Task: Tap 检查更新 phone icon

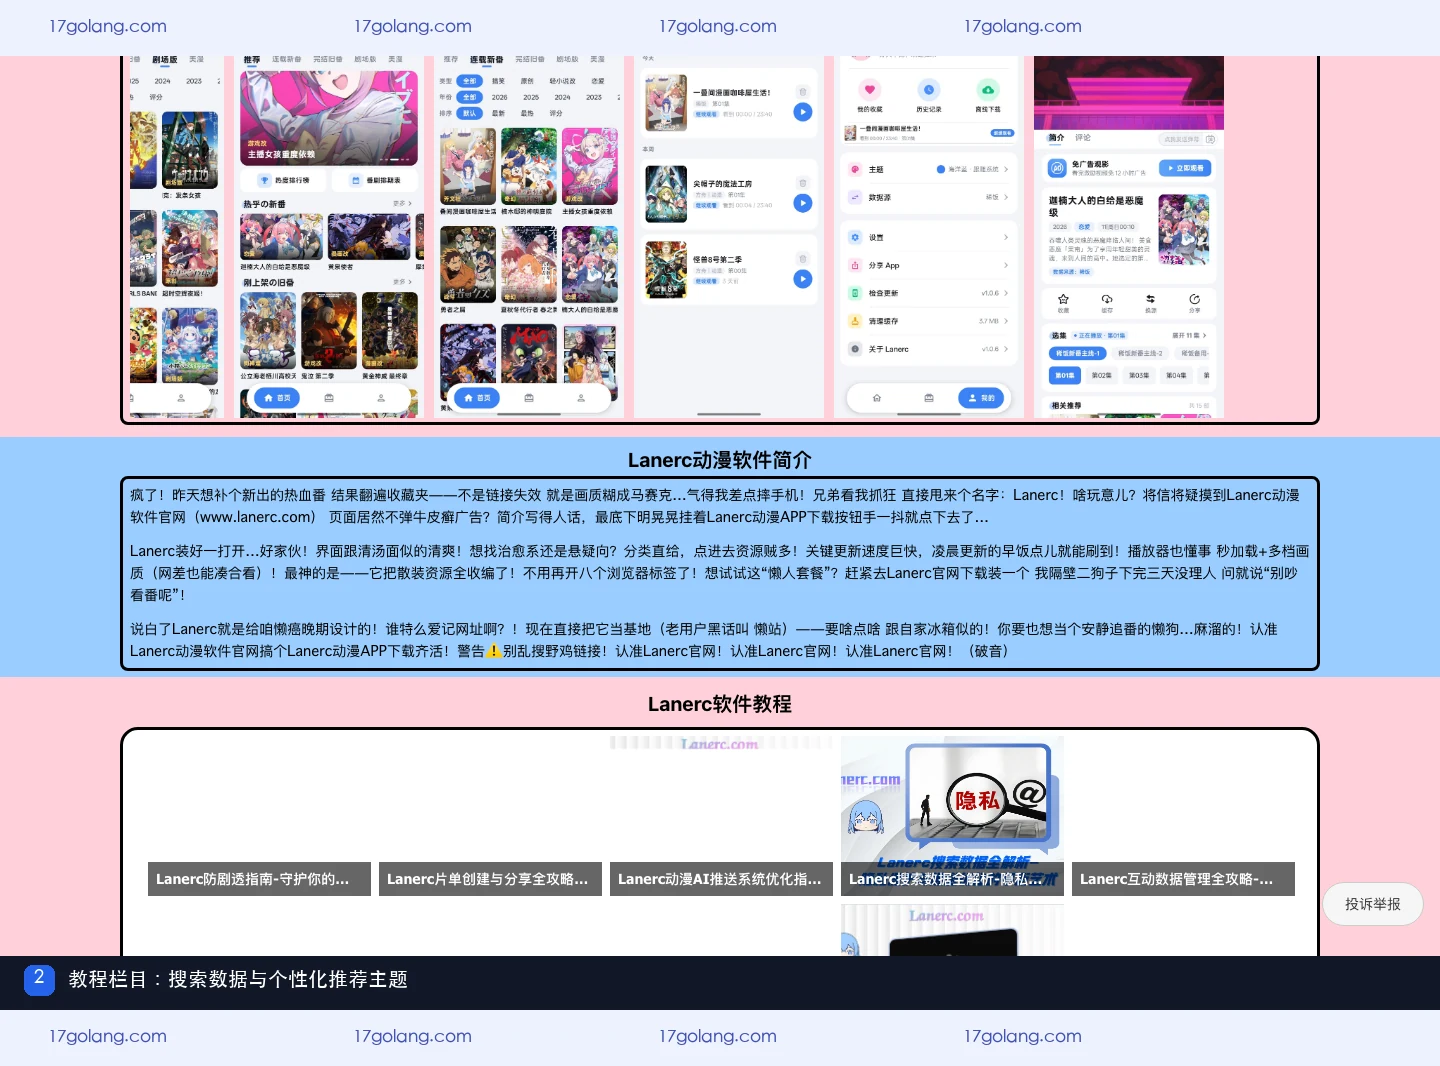Action: pos(855,293)
